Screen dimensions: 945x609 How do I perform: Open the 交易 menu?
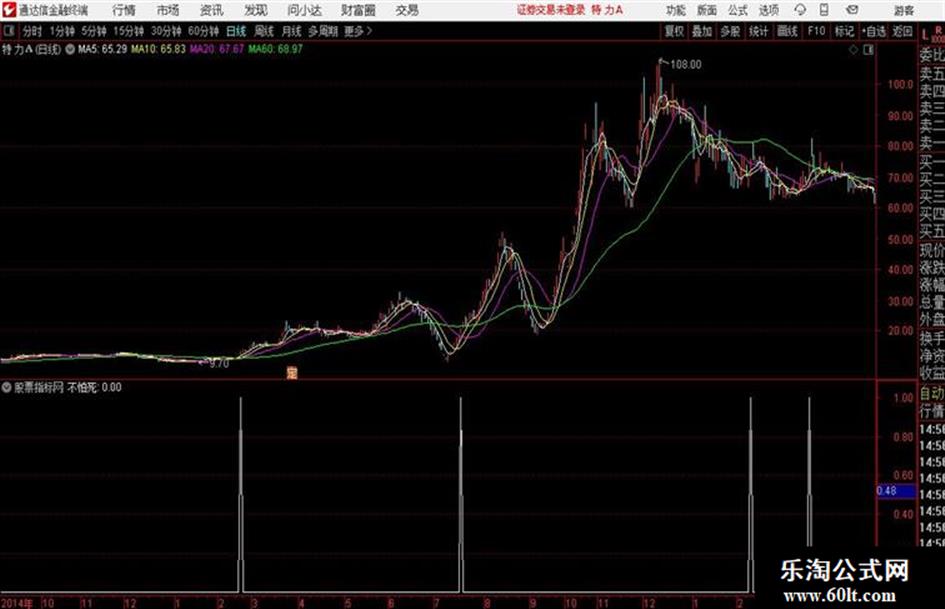tap(407, 10)
